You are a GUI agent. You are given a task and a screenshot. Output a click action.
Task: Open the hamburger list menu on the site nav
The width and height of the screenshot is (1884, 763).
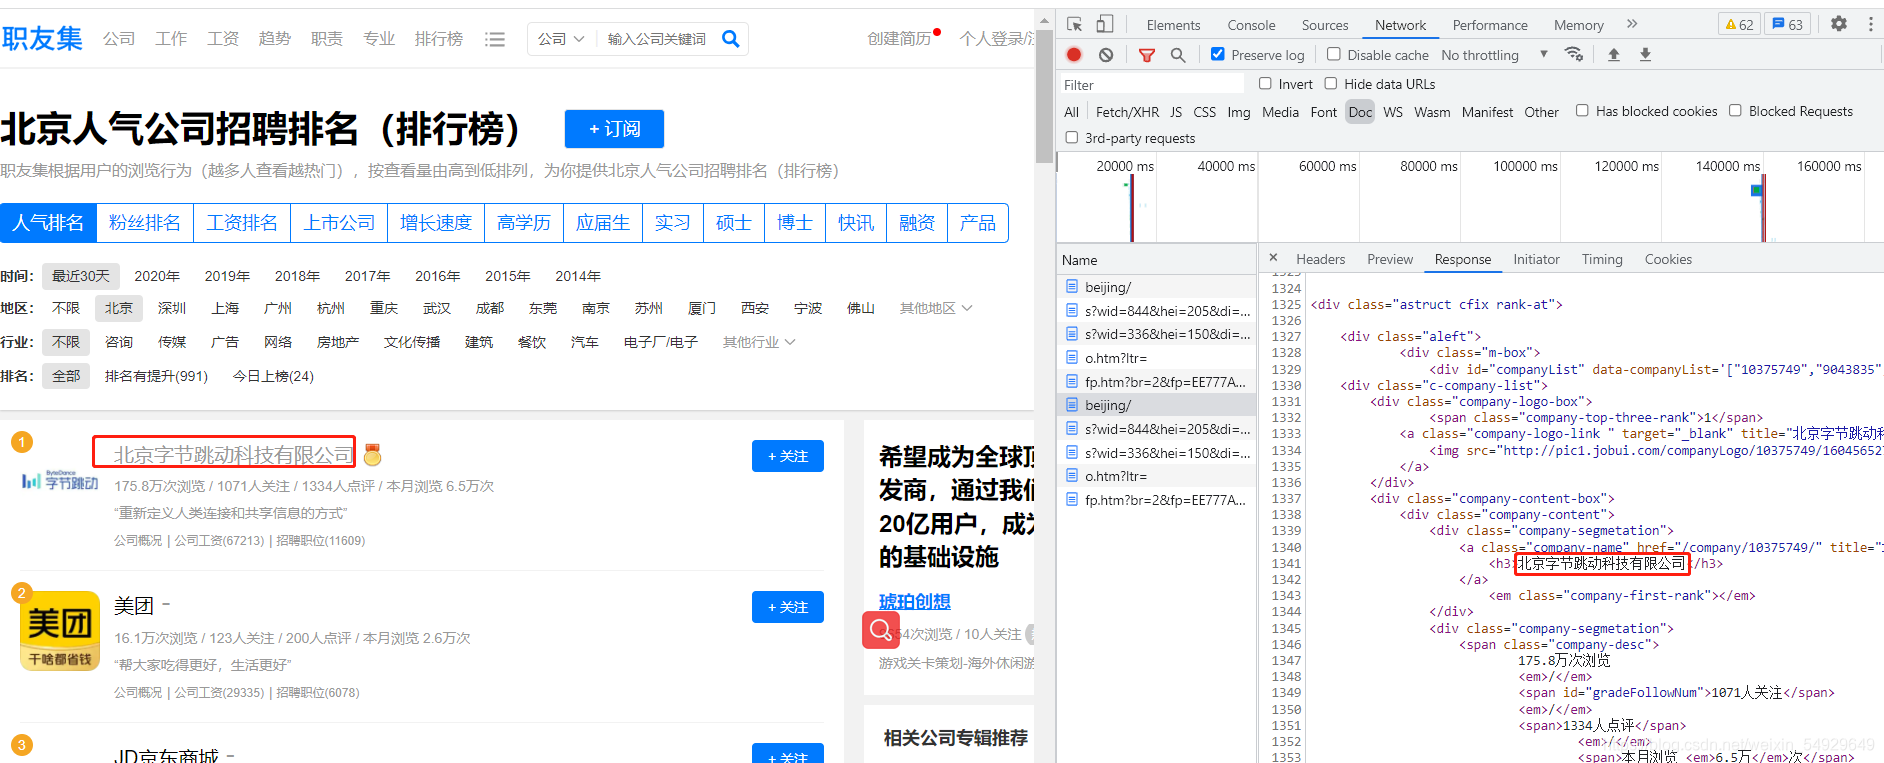click(x=495, y=39)
